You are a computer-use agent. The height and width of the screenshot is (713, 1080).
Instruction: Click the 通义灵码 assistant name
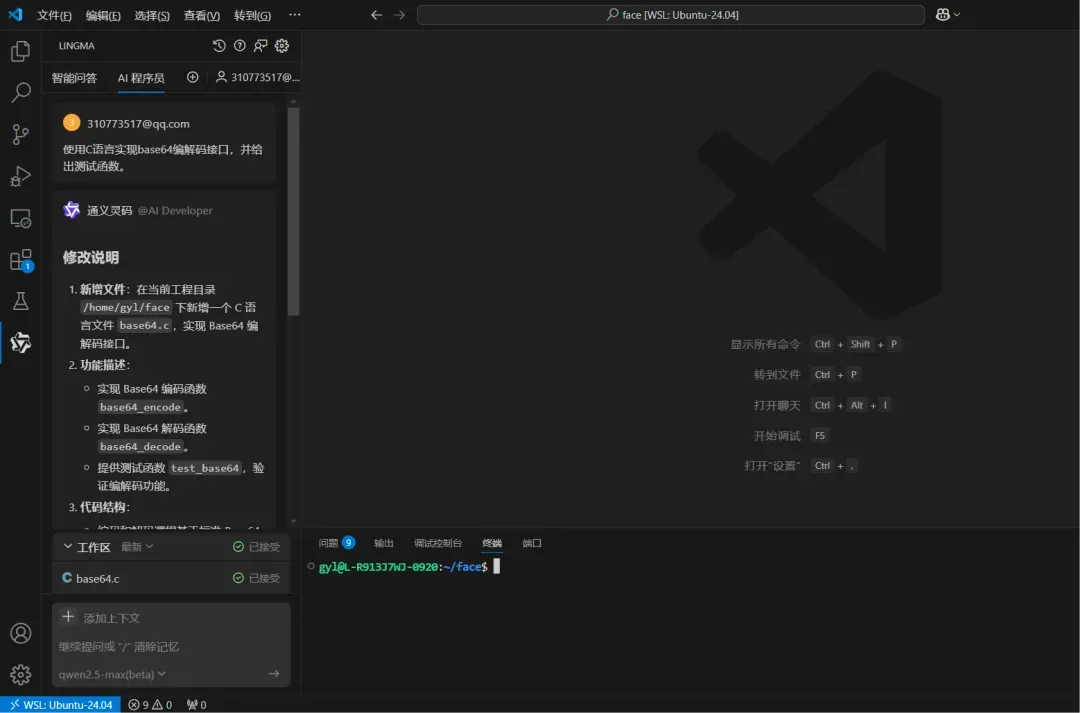click(110, 210)
